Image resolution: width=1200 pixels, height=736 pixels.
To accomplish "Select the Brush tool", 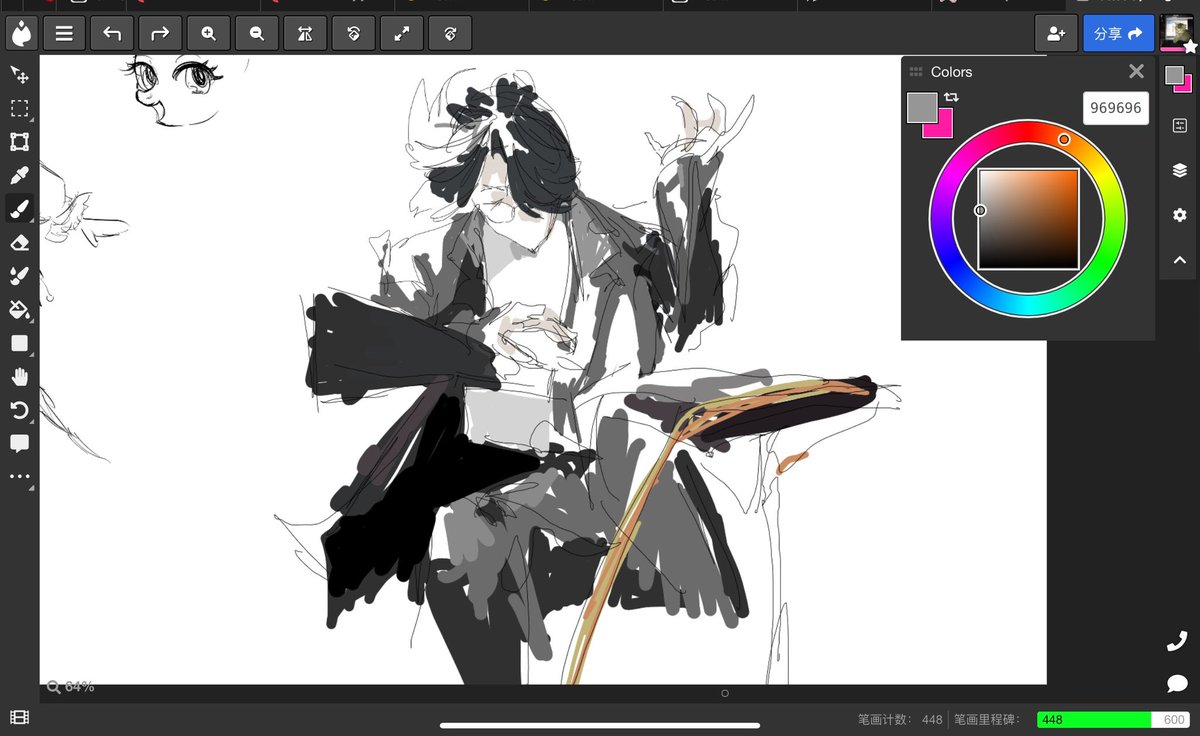I will 19,209.
